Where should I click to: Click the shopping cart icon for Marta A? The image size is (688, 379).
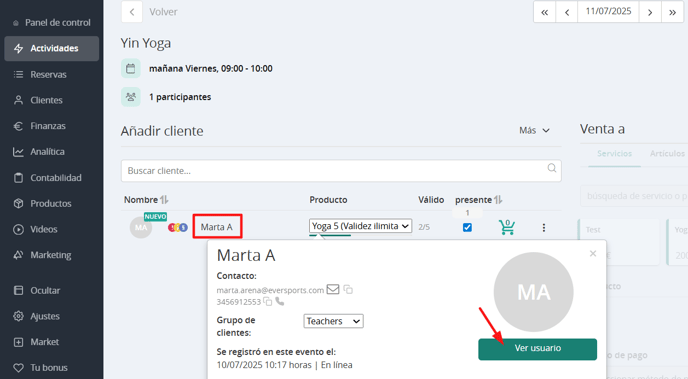[x=507, y=227]
